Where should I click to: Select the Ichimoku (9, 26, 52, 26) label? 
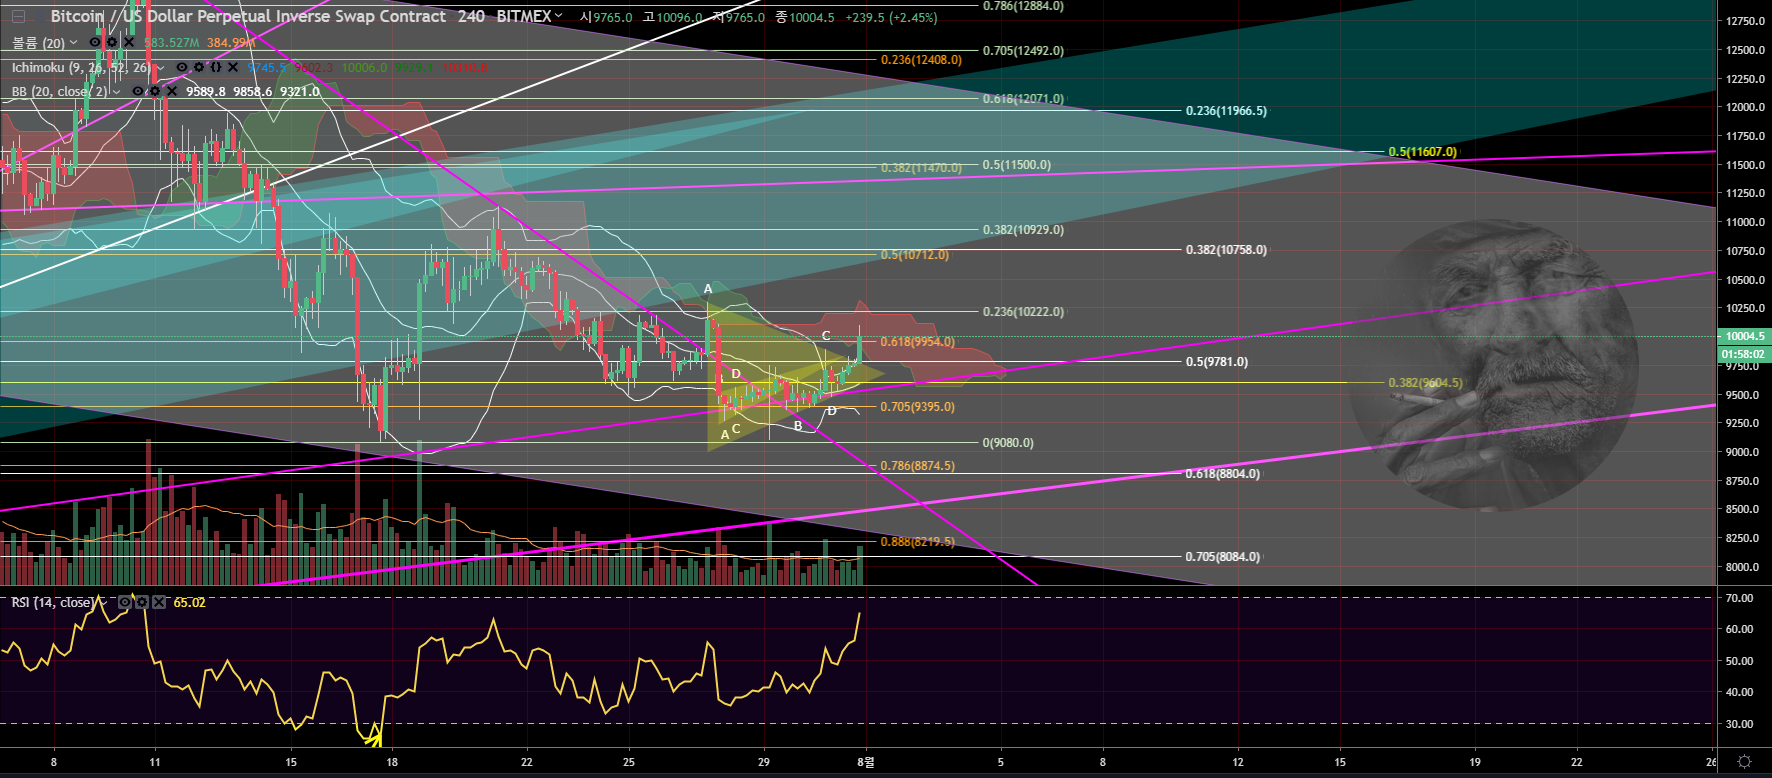[x=82, y=68]
